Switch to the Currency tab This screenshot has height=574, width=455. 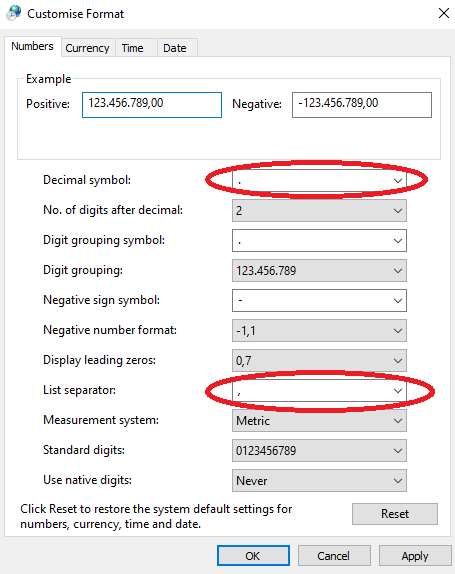[88, 48]
